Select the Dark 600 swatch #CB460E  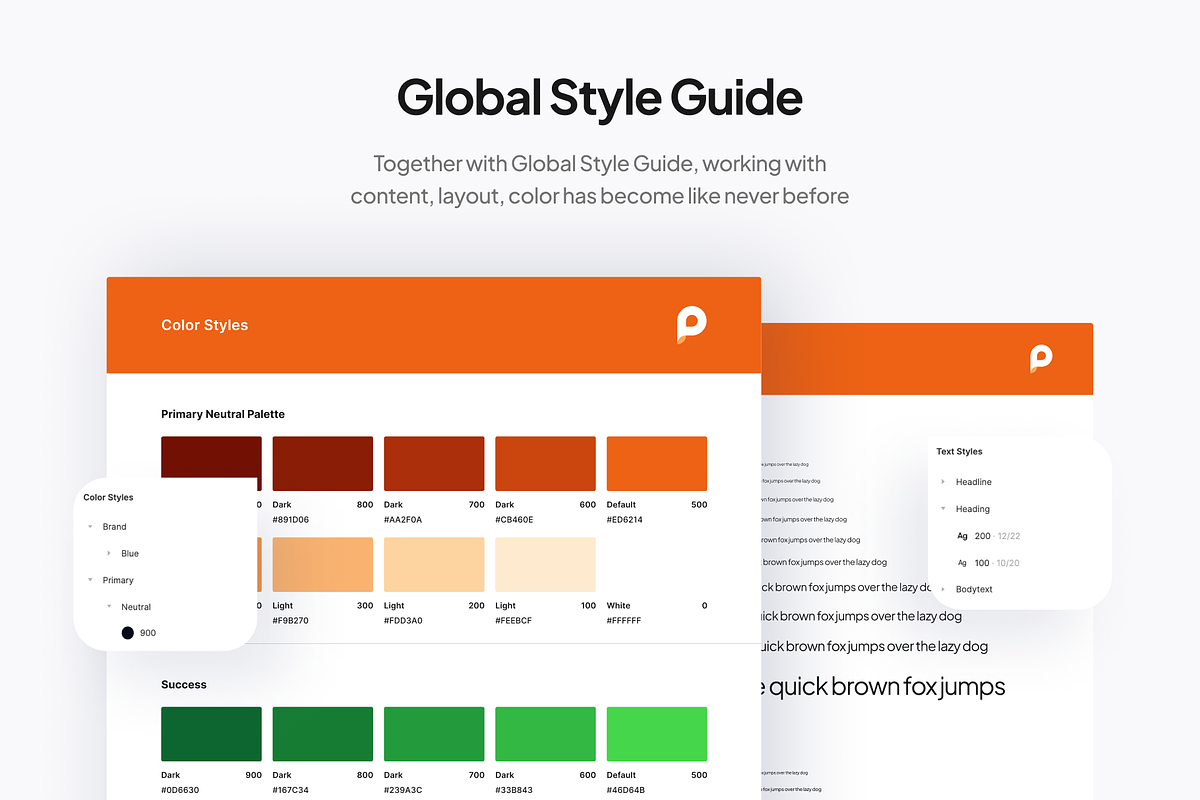pos(545,463)
